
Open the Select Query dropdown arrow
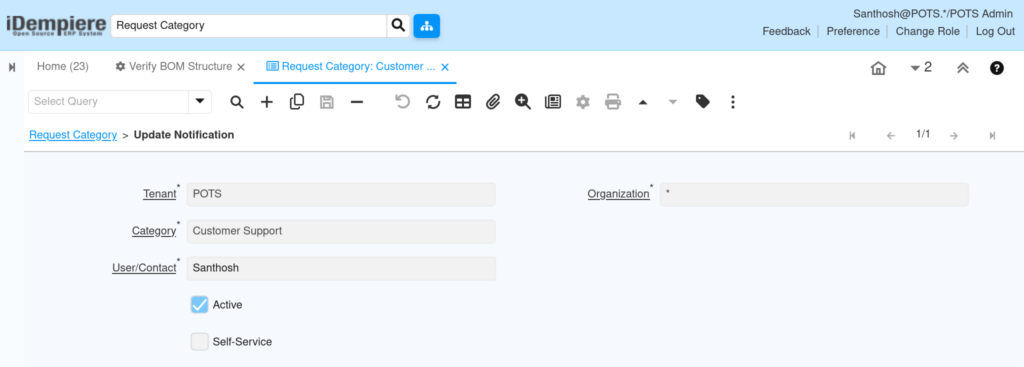pyautogui.click(x=200, y=102)
